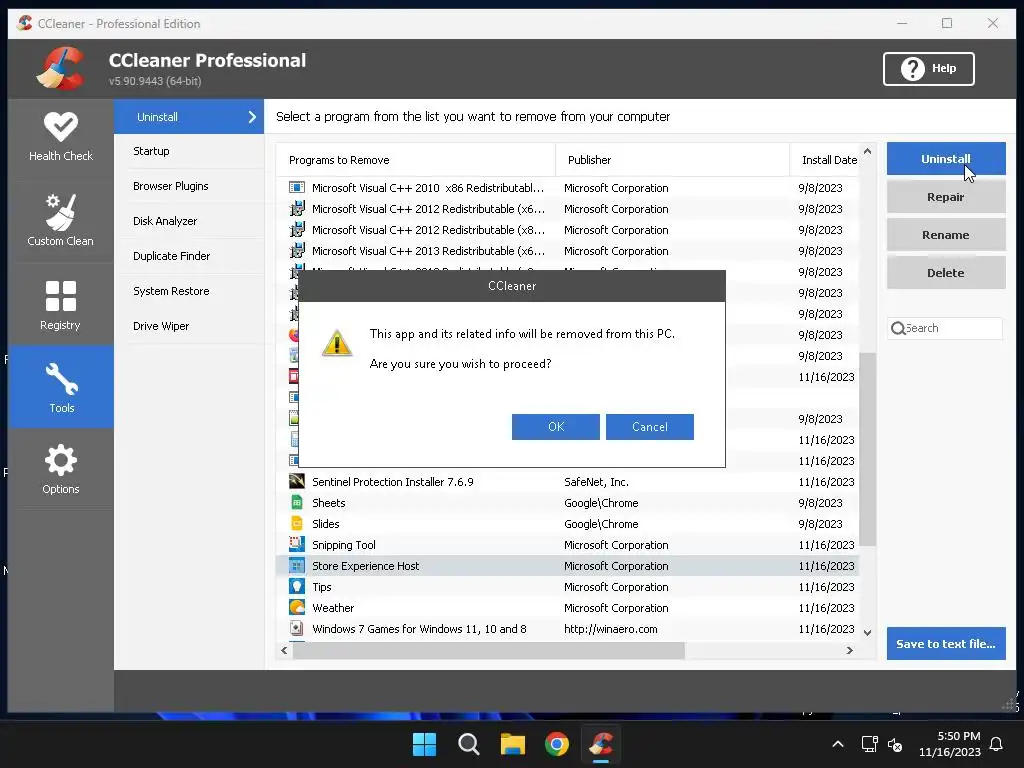Click the network tray icon
The width and height of the screenshot is (1024, 768).
pyautogui.click(x=869, y=744)
